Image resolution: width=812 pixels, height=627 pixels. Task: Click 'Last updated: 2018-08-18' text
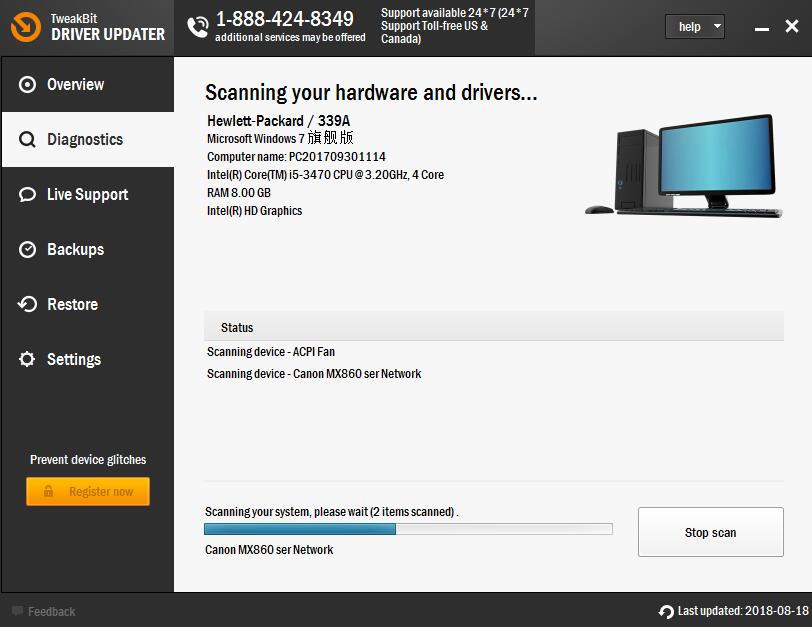(743, 611)
